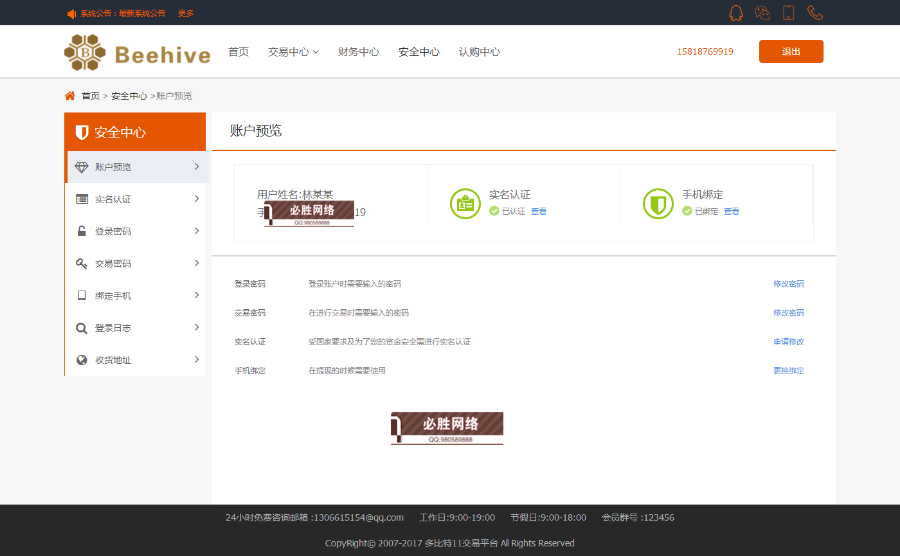The height and width of the screenshot is (556, 900).
Task: Click the magnifier icon for 登录日志
Action: click(x=82, y=328)
